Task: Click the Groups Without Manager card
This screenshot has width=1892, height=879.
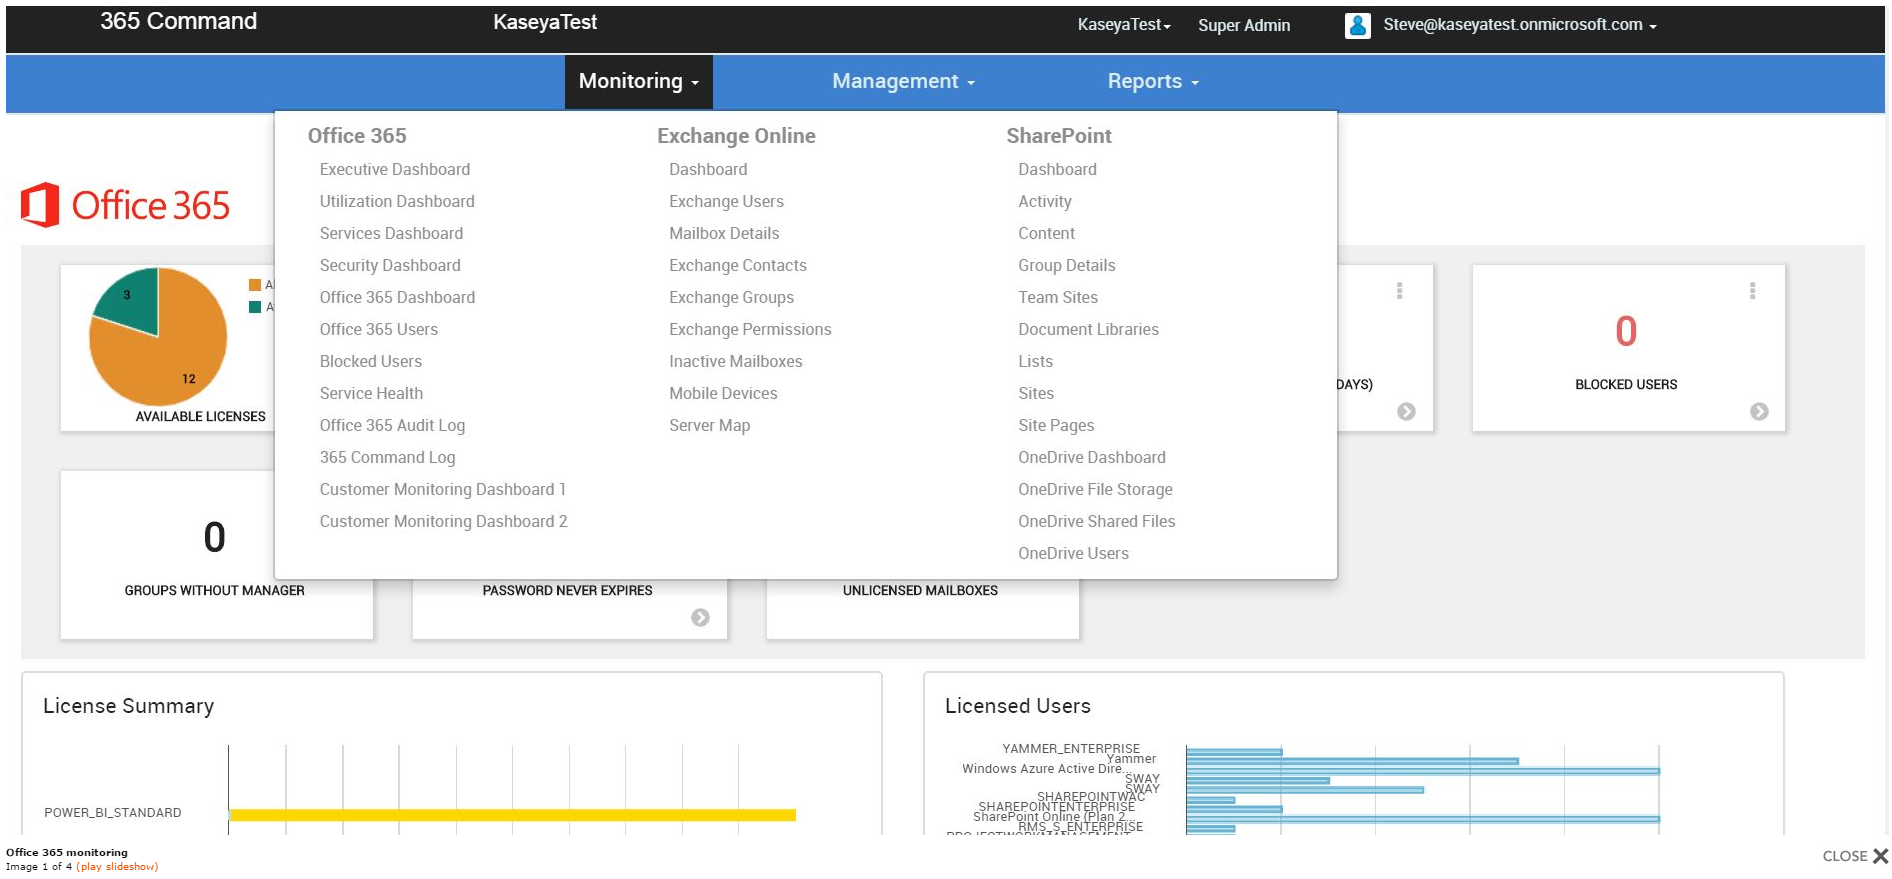Action: coord(215,555)
